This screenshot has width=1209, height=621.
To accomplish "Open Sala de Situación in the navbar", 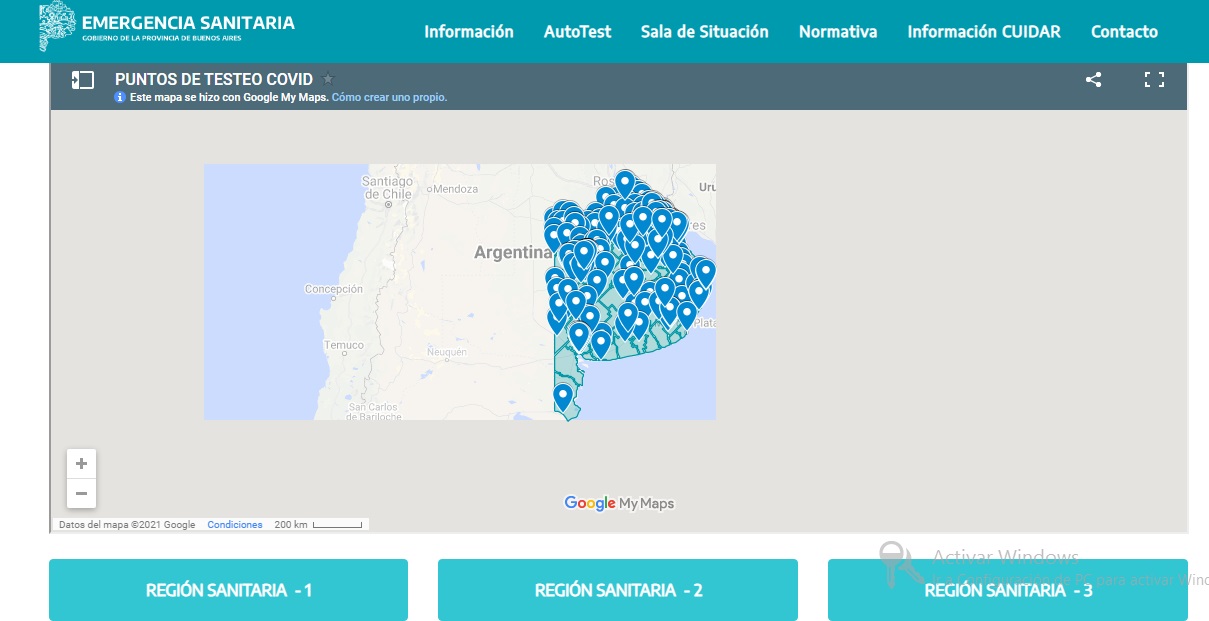I will click(704, 32).
